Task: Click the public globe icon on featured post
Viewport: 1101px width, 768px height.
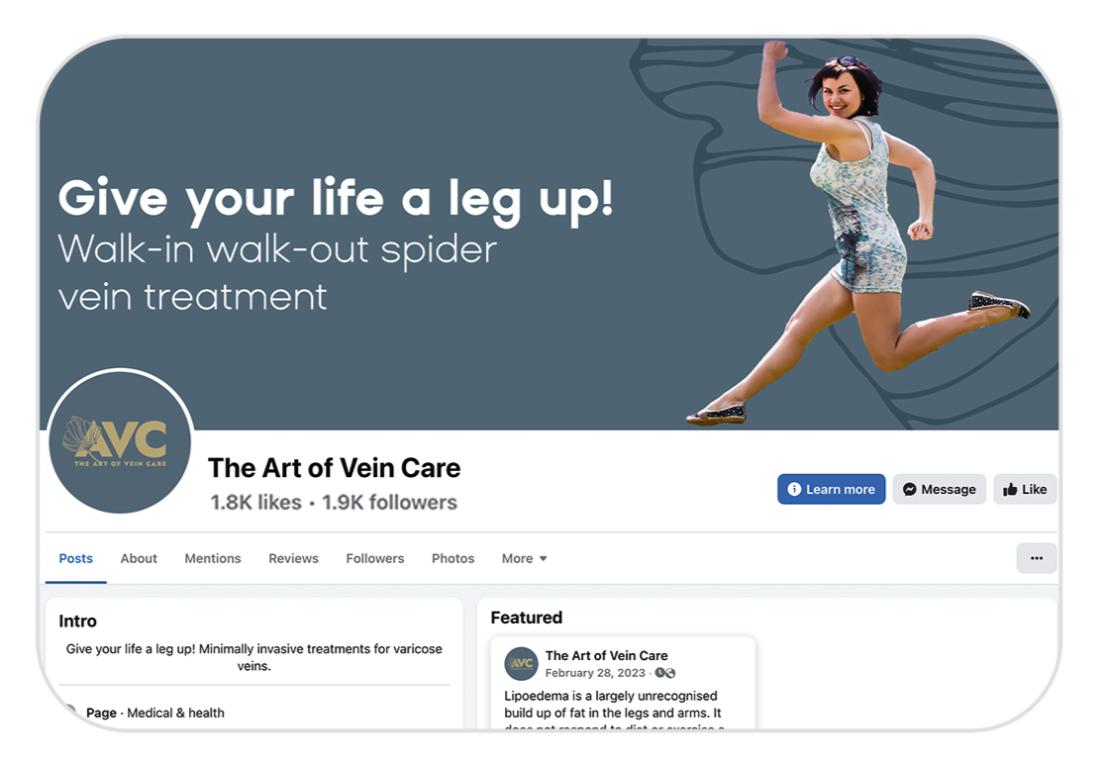Action: point(666,673)
